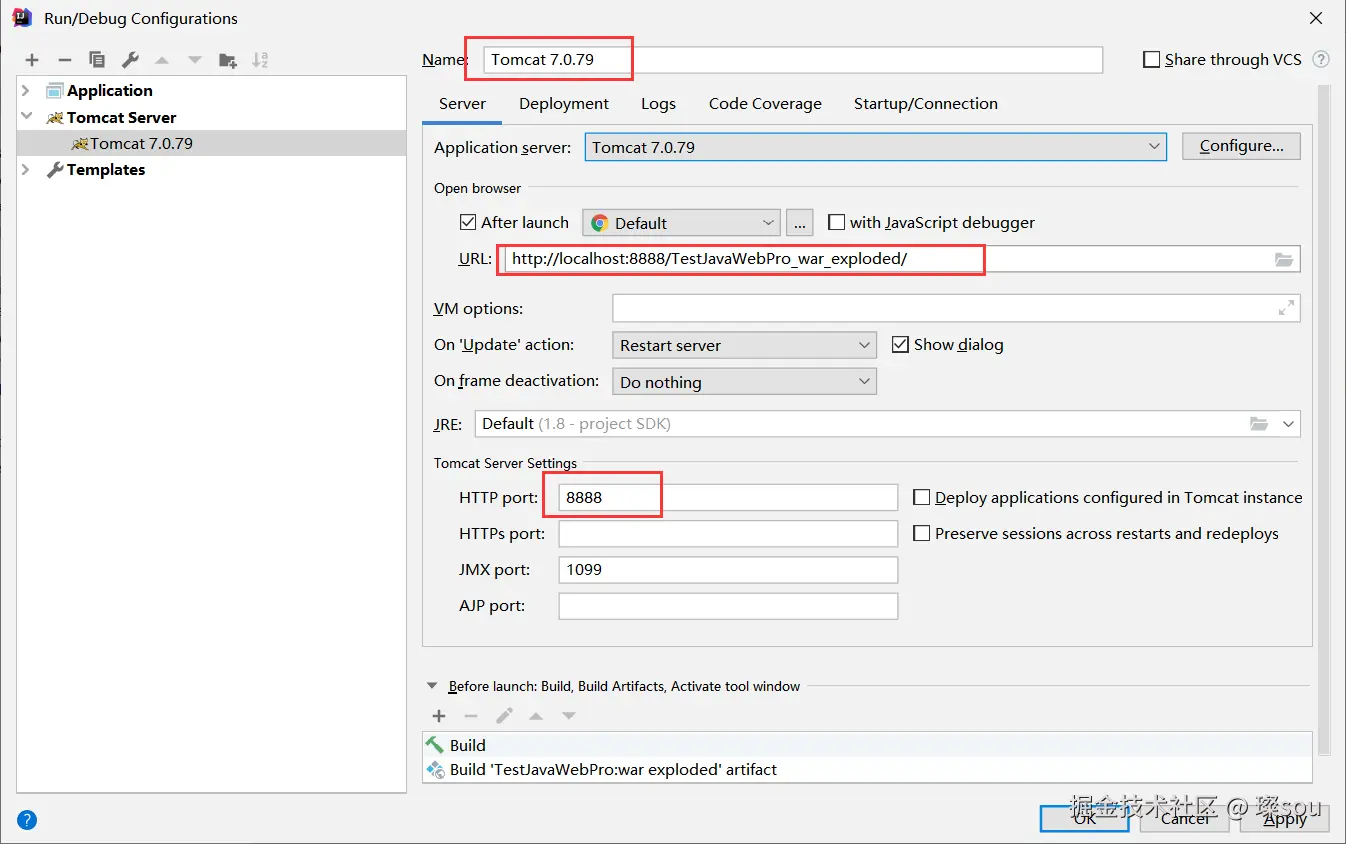Image resolution: width=1346 pixels, height=844 pixels.
Task: Click the Configure... button
Action: click(x=1241, y=146)
